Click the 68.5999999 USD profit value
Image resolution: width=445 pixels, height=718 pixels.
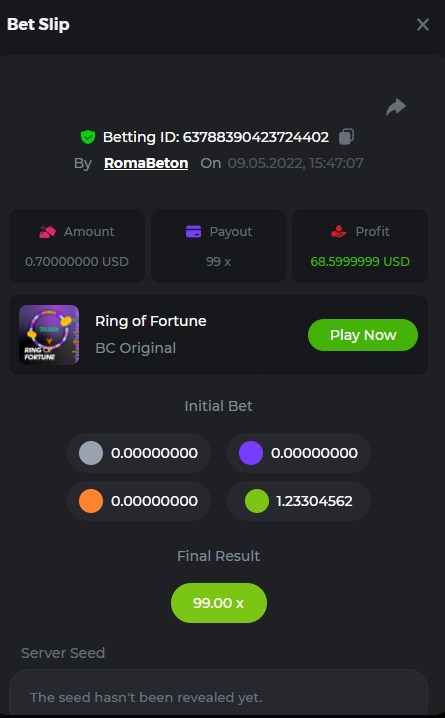360,261
